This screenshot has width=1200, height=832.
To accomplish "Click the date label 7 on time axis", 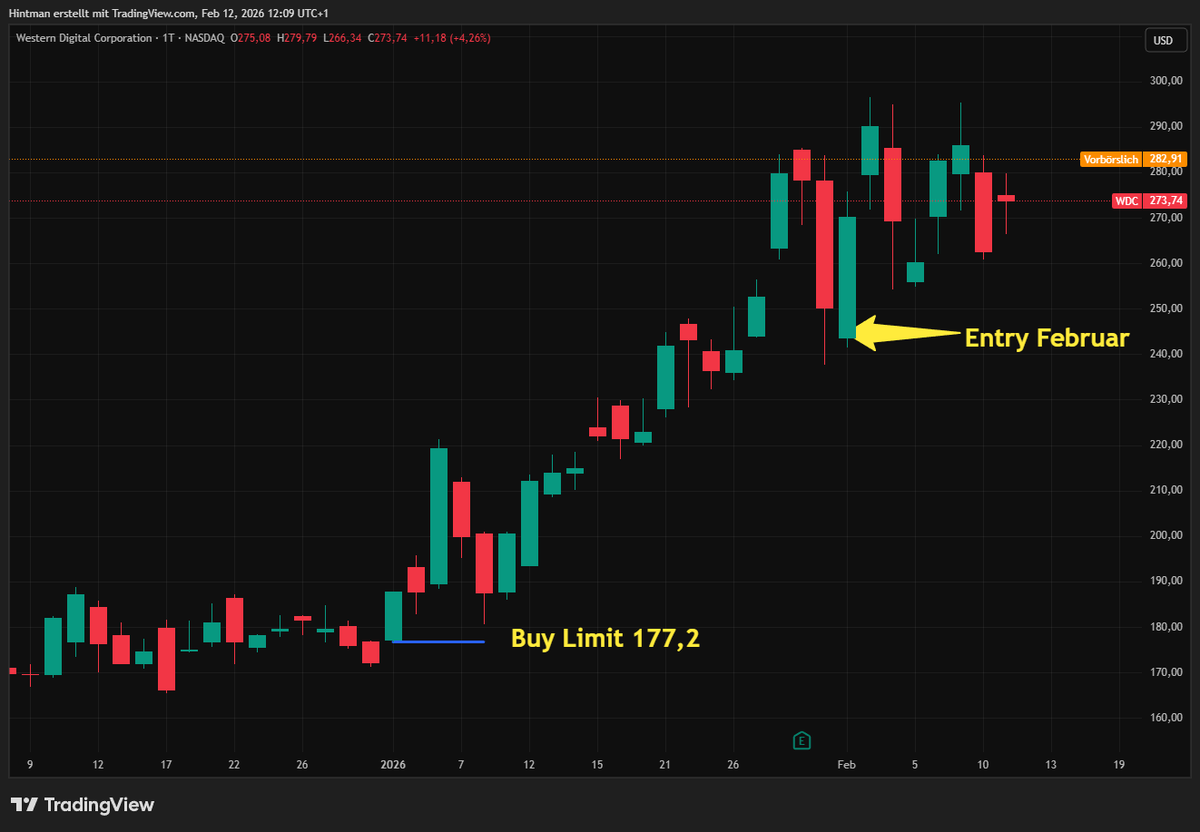I will click(461, 765).
